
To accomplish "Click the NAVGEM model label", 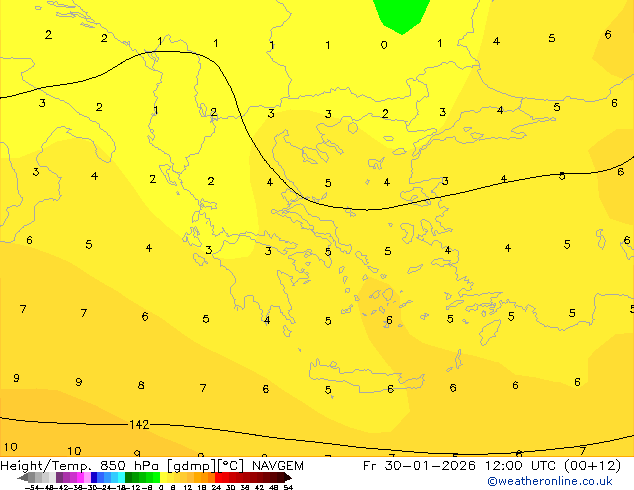I will 278,466.
